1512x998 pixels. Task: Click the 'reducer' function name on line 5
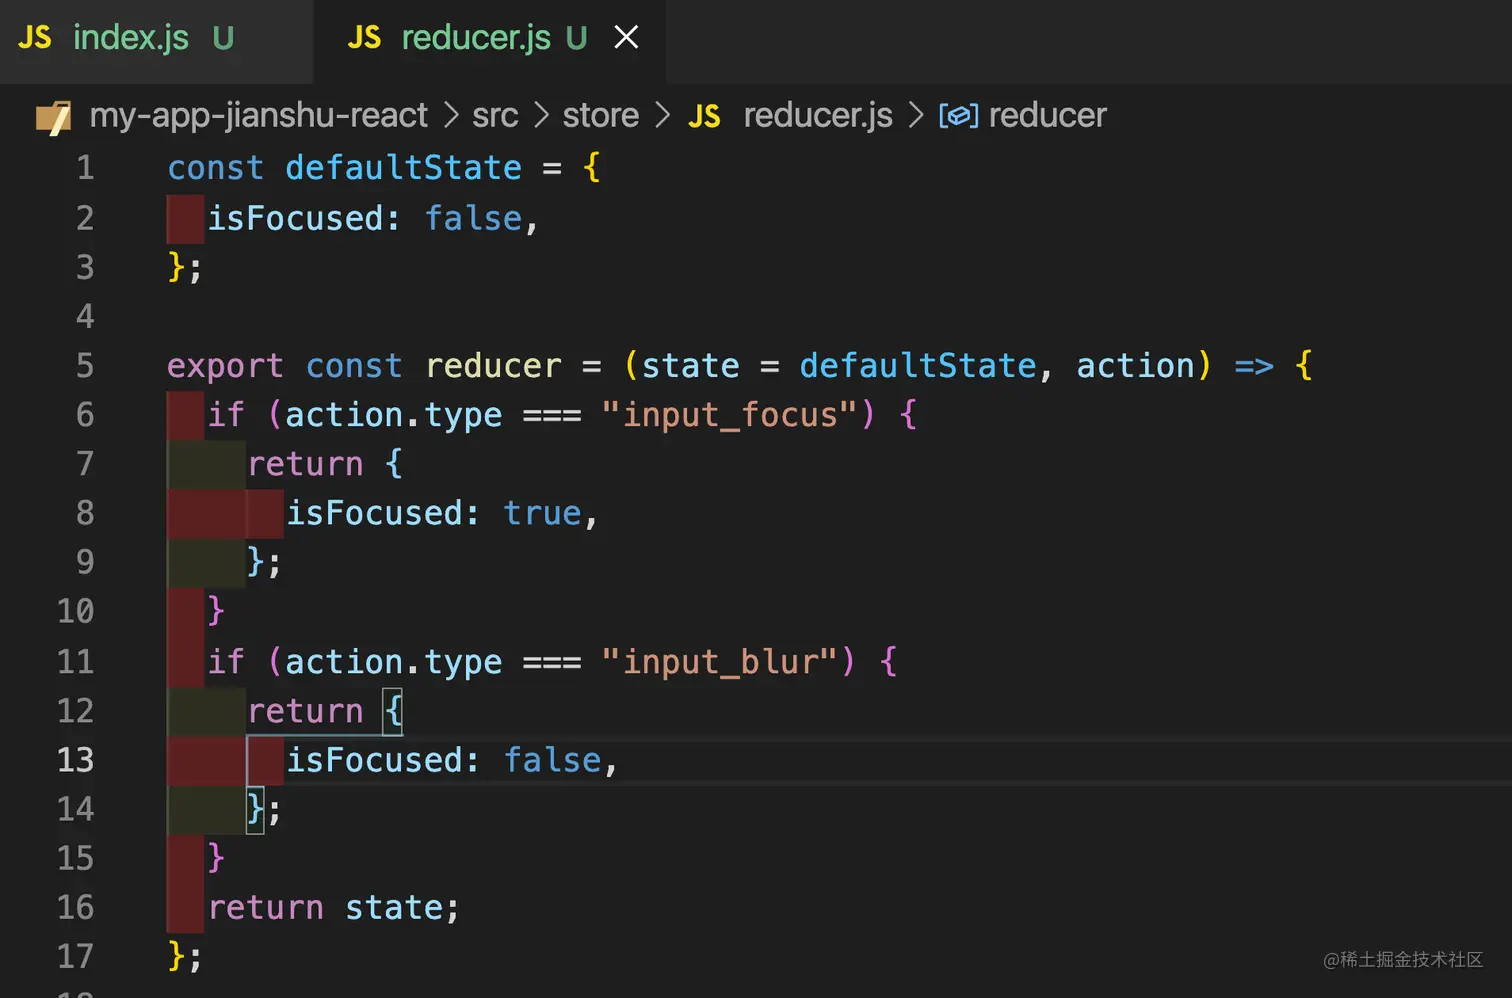pos(493,366)
